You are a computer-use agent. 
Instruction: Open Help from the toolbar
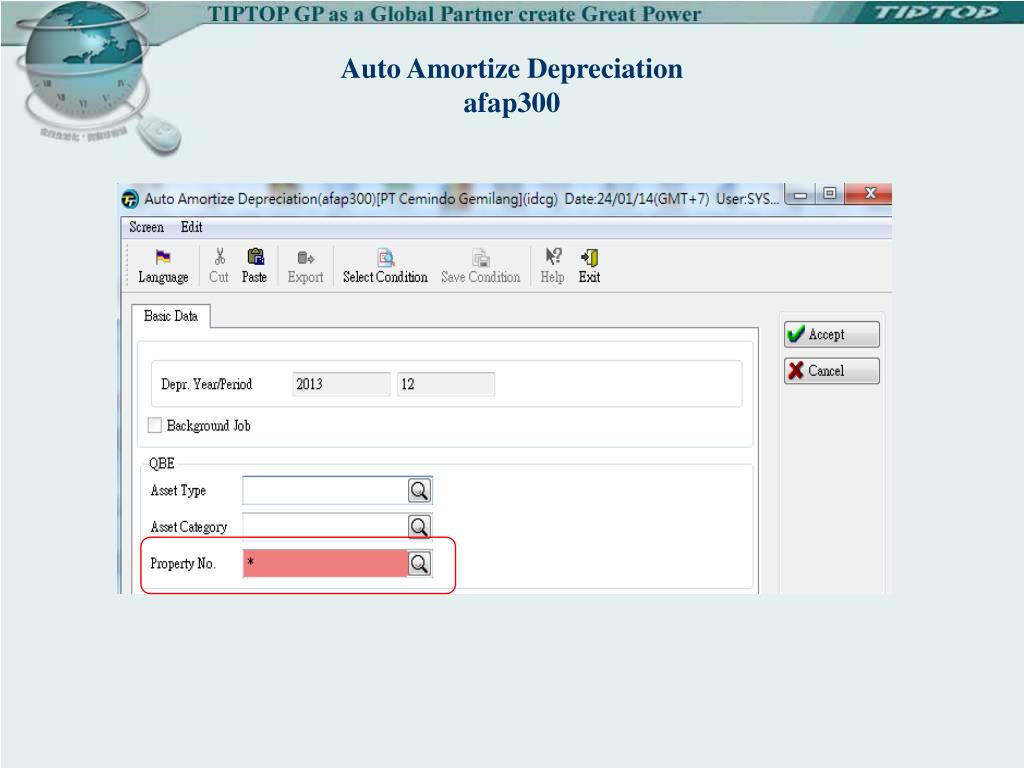552,266
